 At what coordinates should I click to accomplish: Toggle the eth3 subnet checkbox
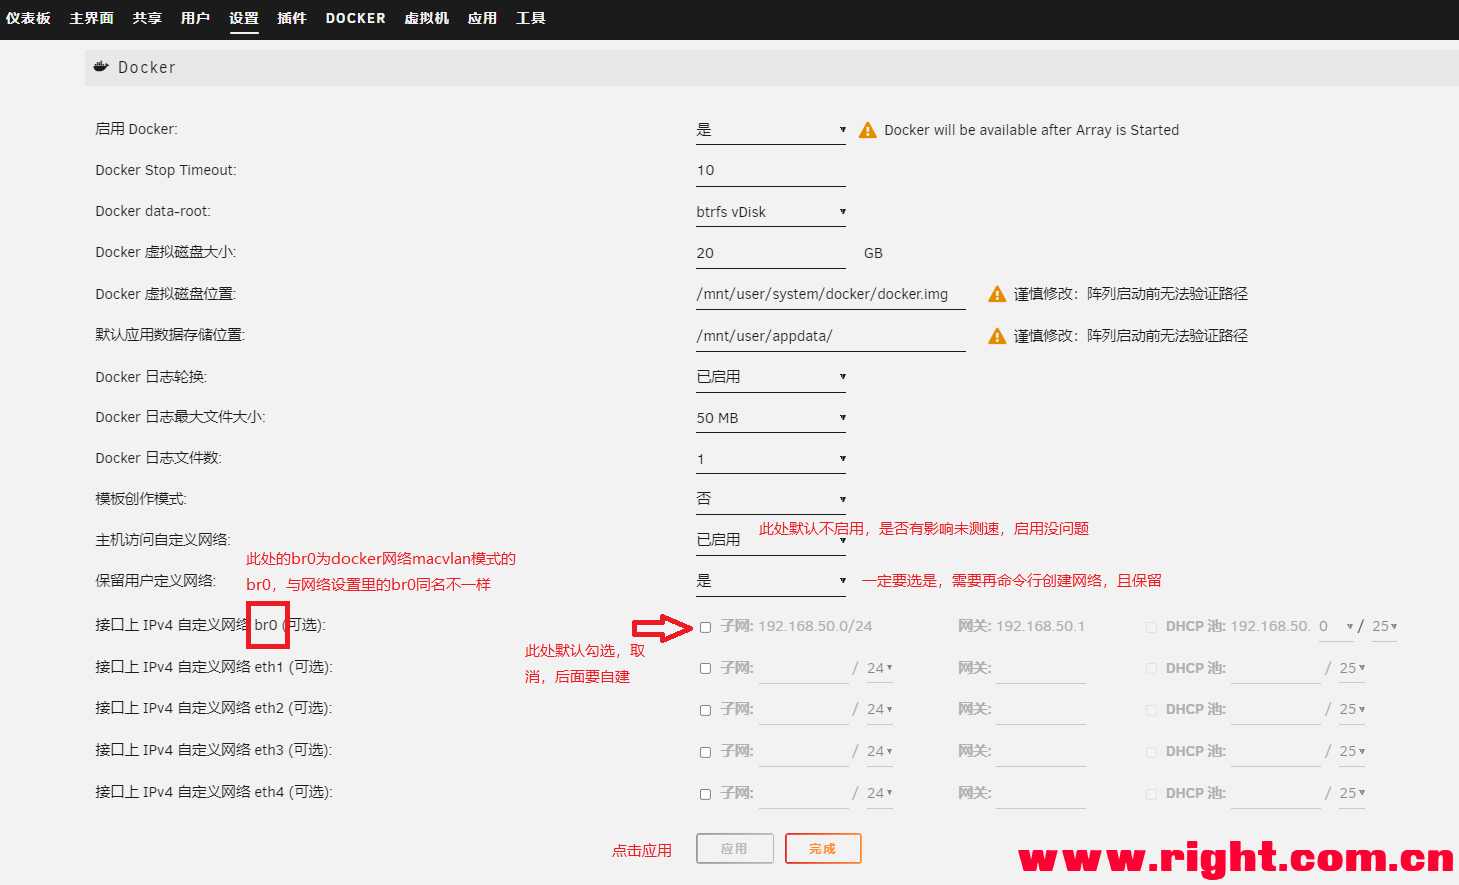coord(705,752)
